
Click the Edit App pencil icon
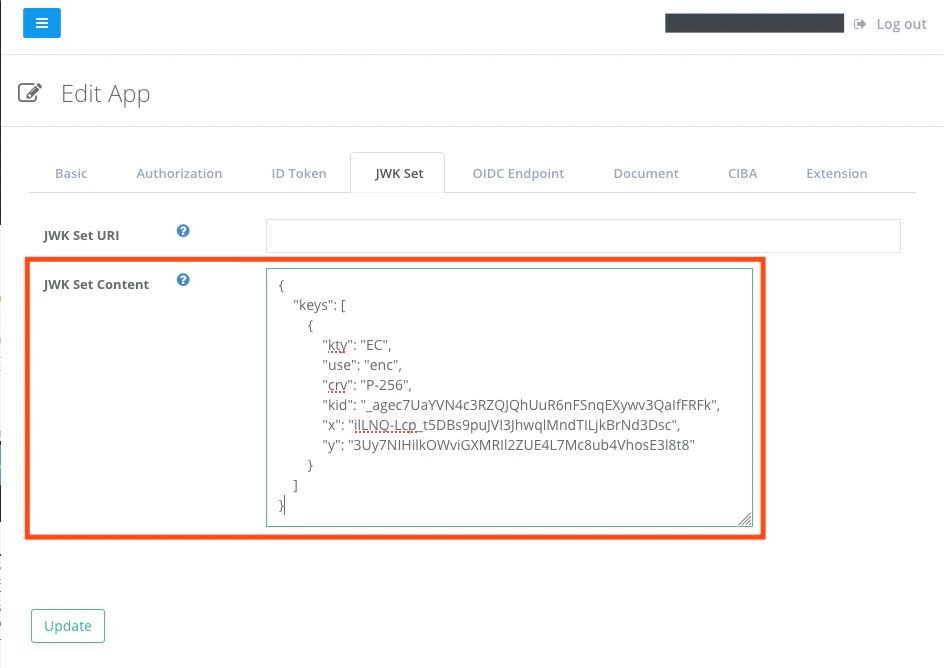(x=30, y=92)
